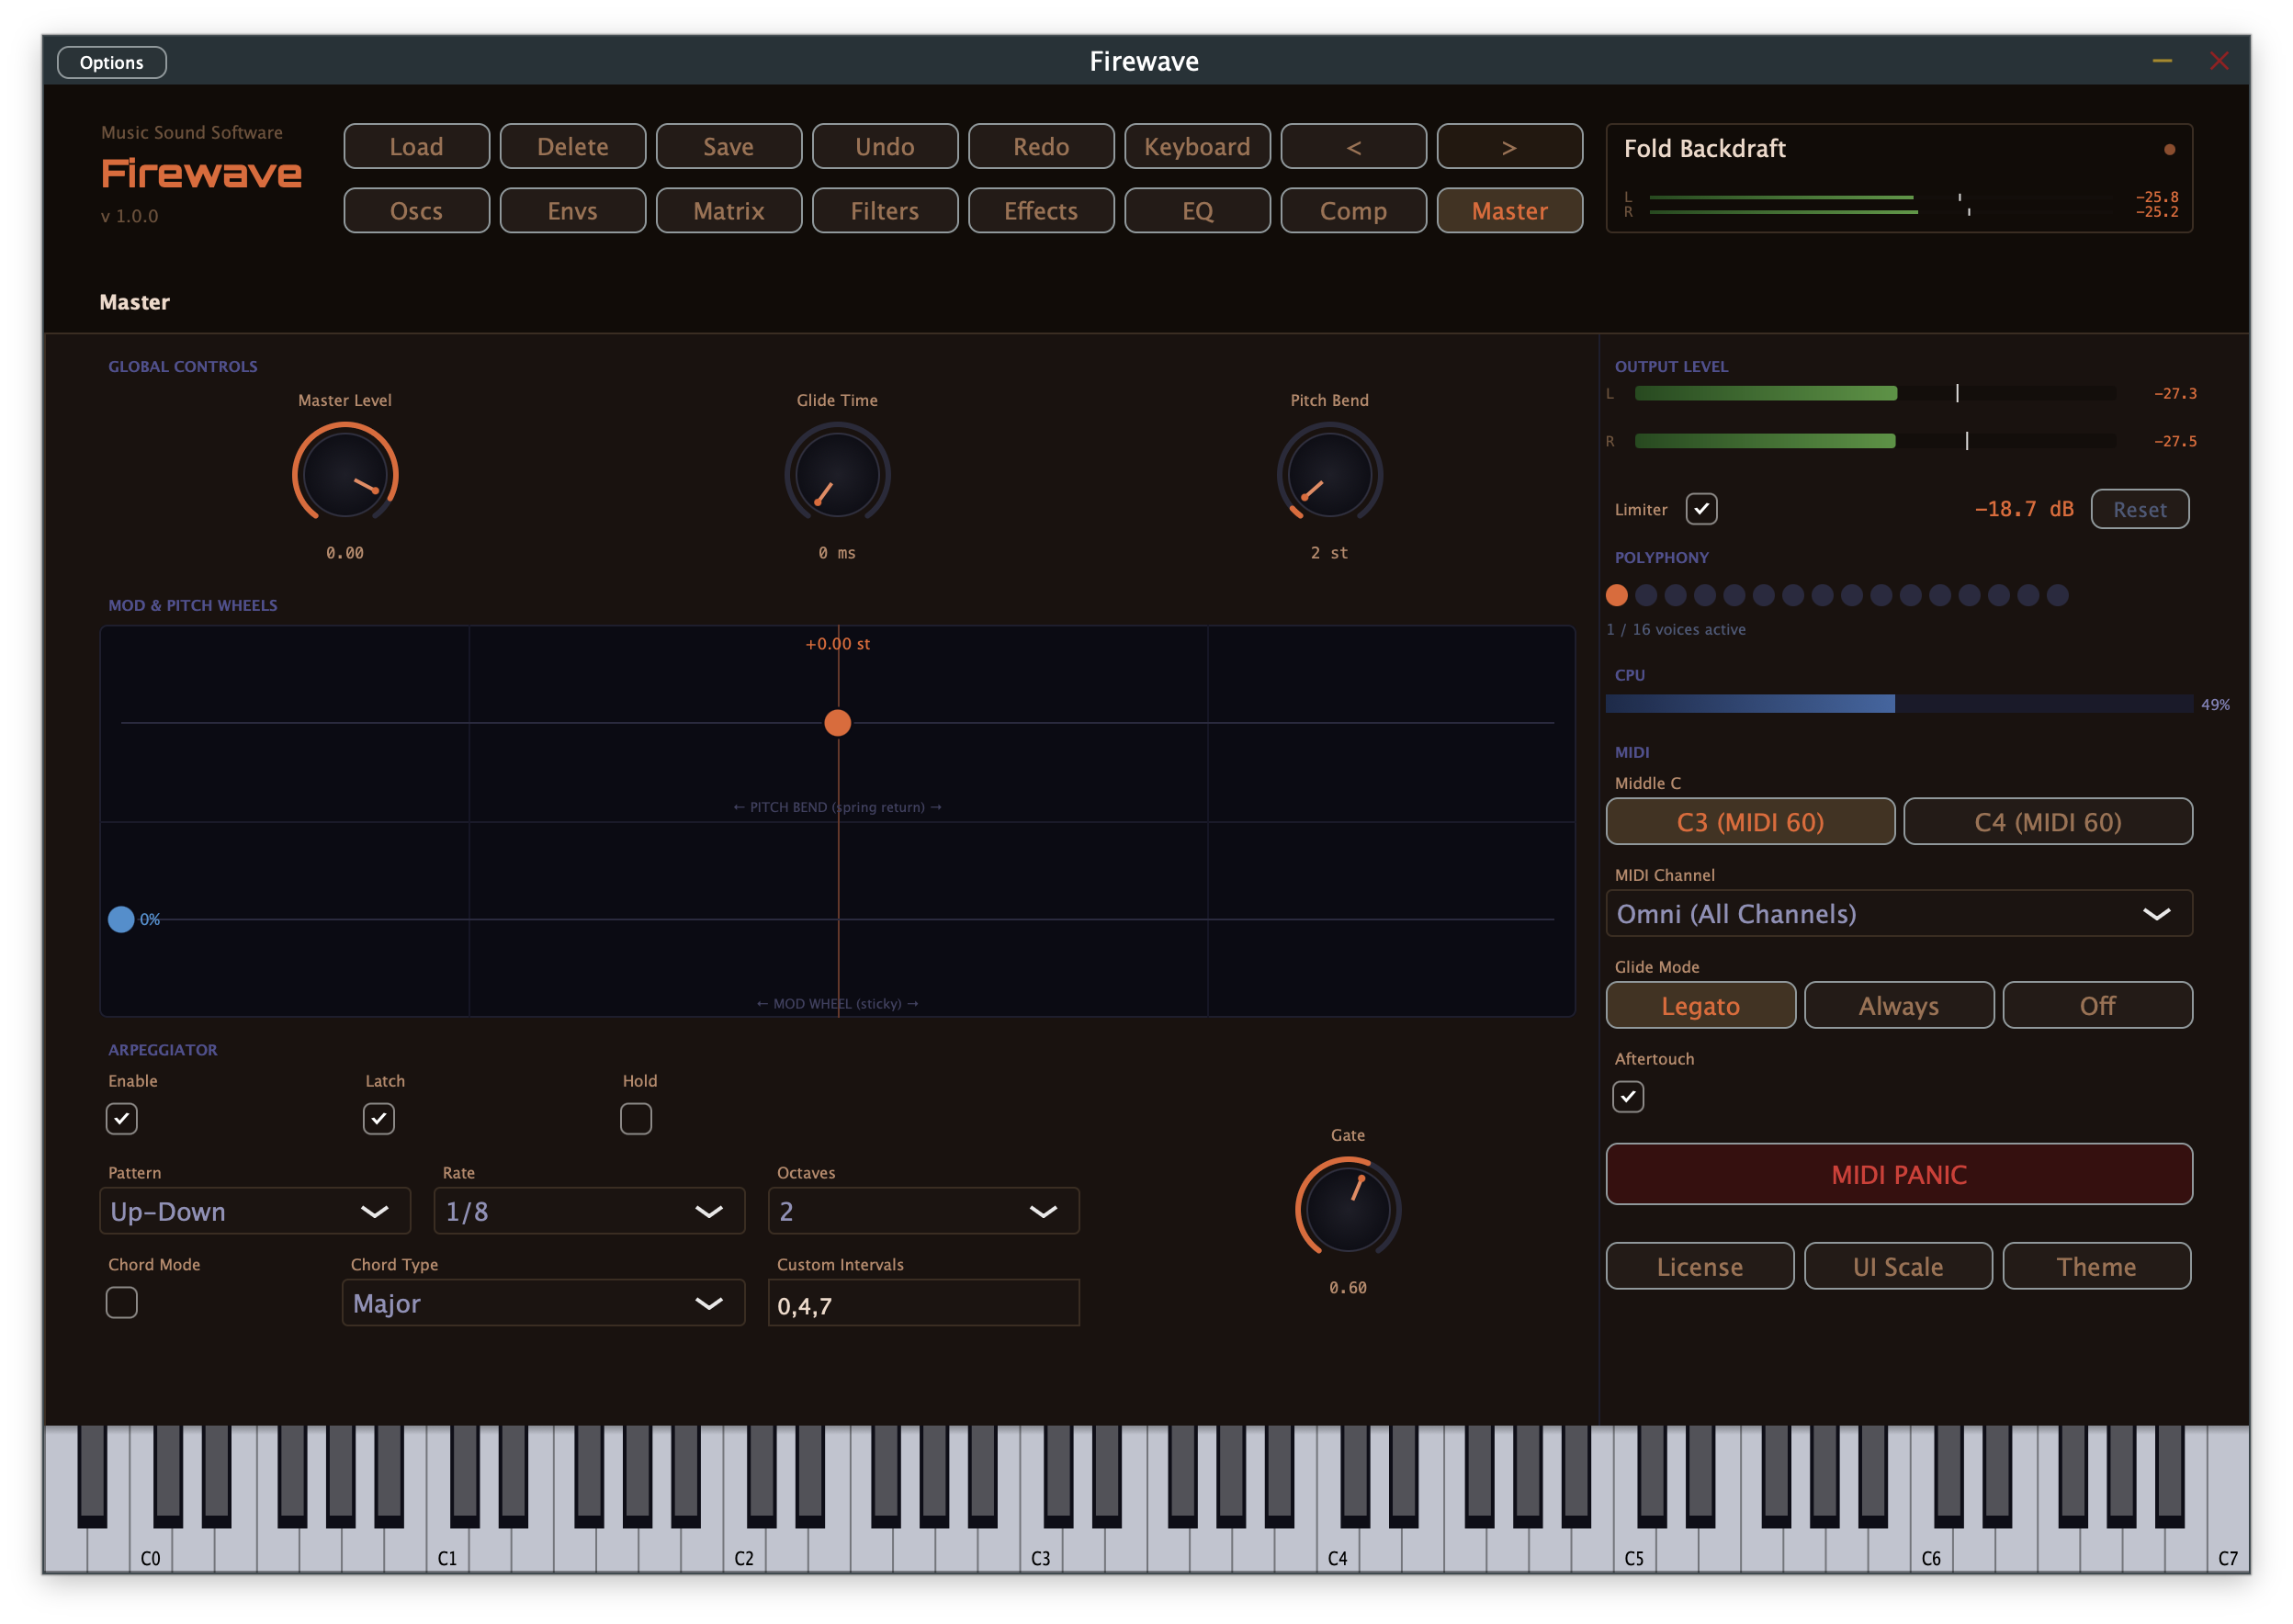Open the Envs tab

pos(572,211)
